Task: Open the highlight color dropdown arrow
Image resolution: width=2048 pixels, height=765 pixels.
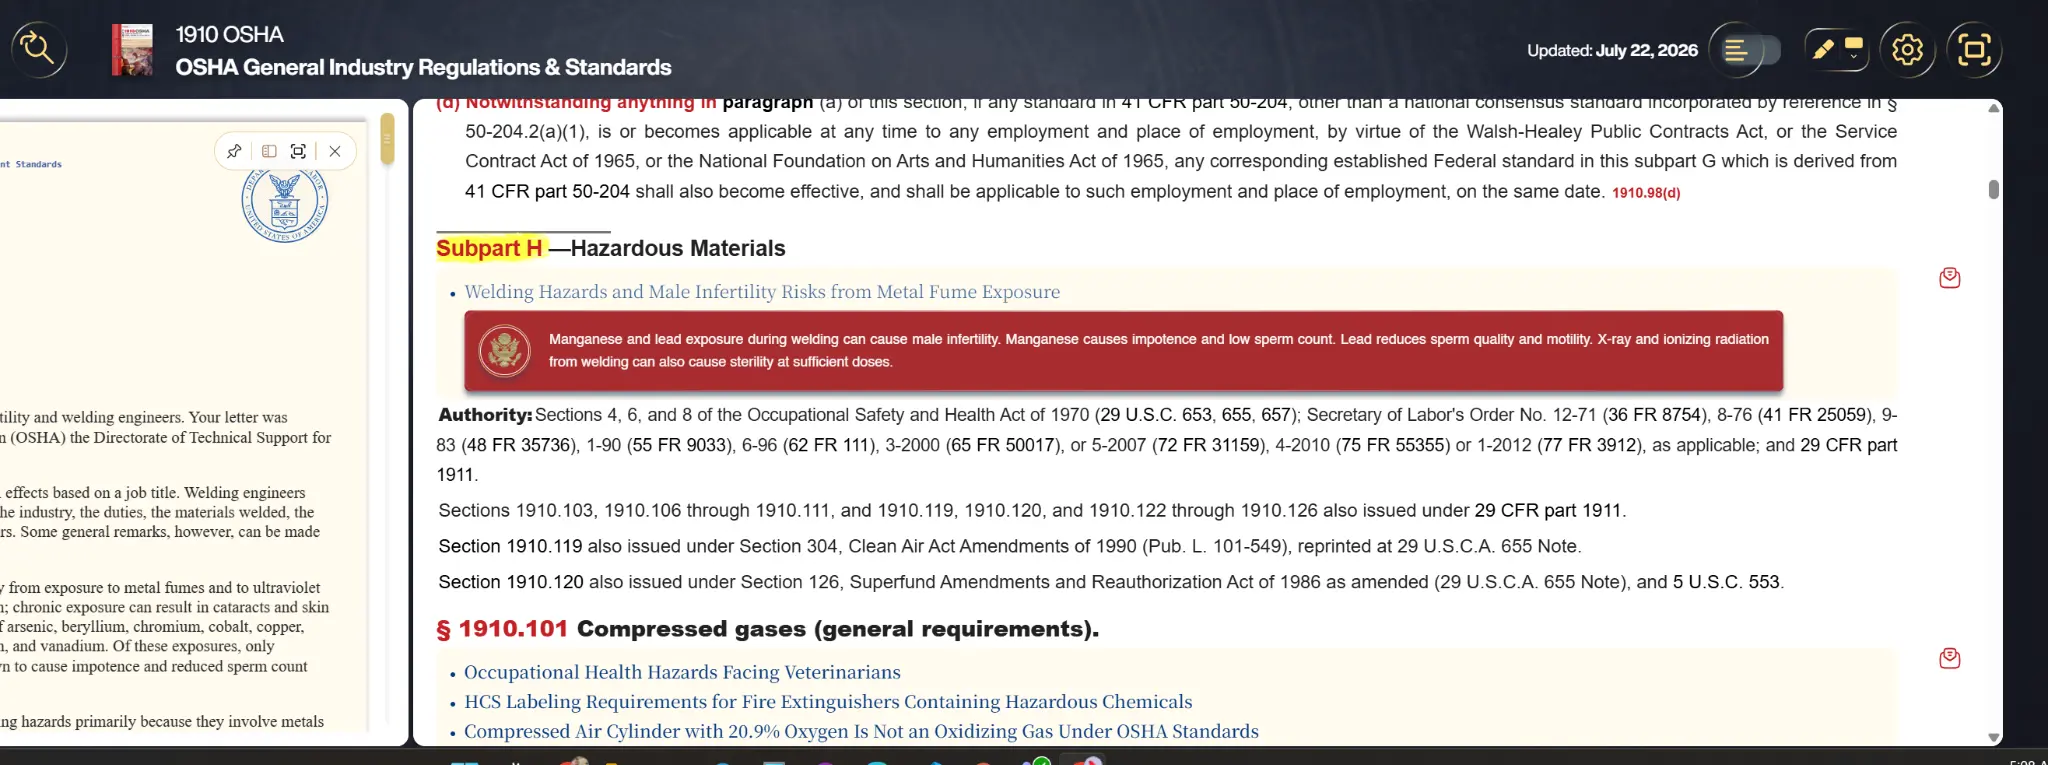Action: 1854,56
